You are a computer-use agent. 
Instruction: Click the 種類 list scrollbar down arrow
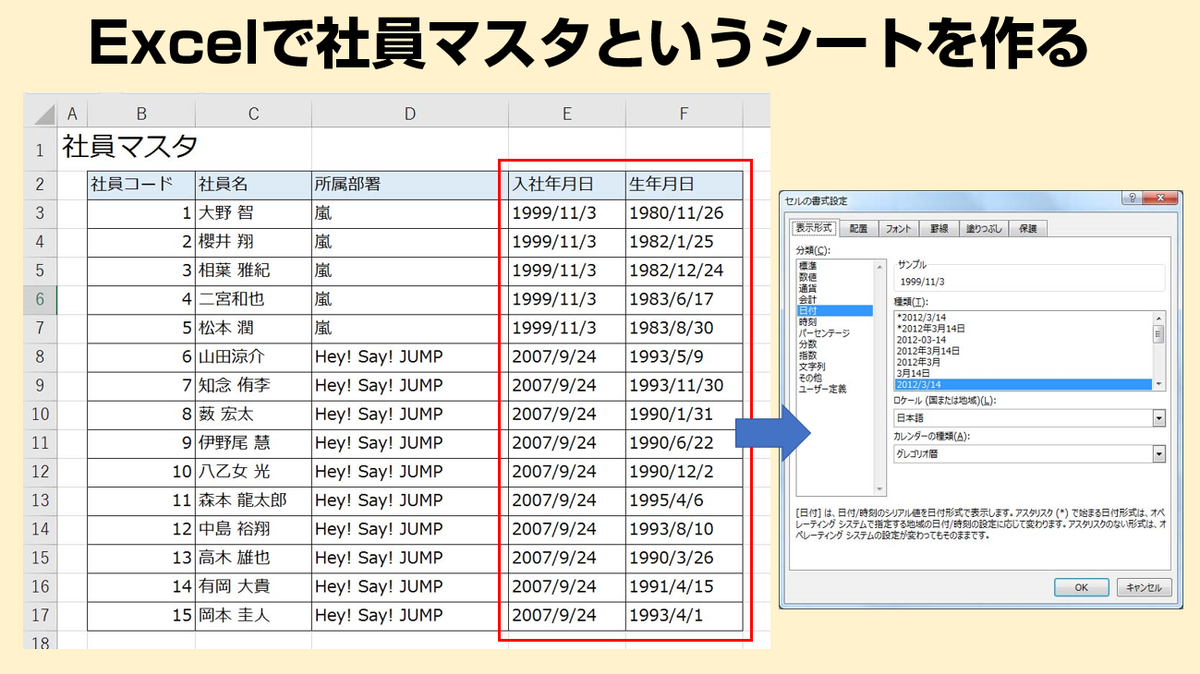click(x=1159, y=384)
